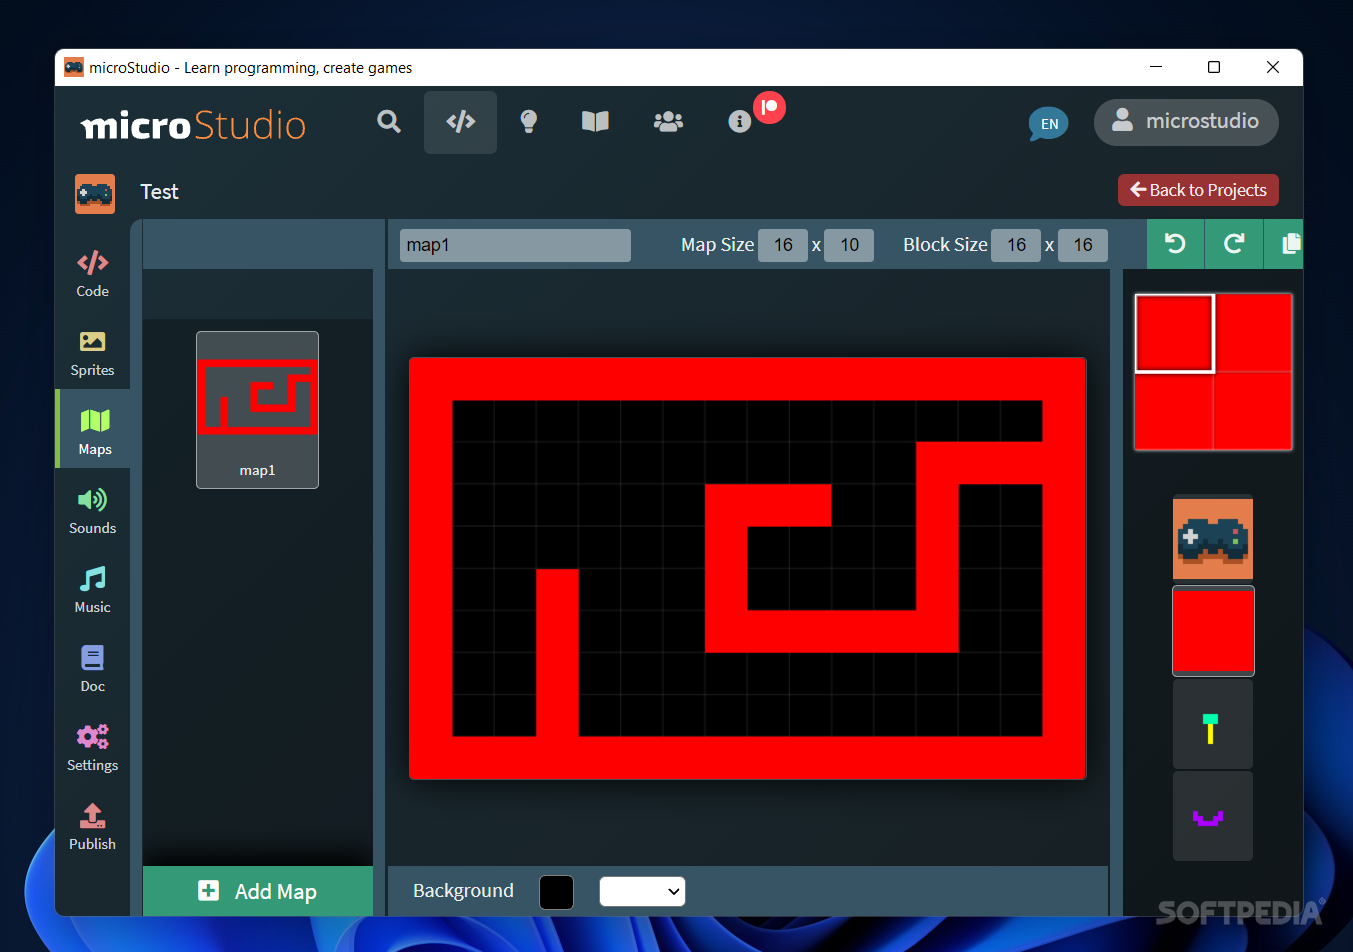The width and height of the screenshot is (1353, 952).
Task: Click the Background label text
Action: coord(463,891)
